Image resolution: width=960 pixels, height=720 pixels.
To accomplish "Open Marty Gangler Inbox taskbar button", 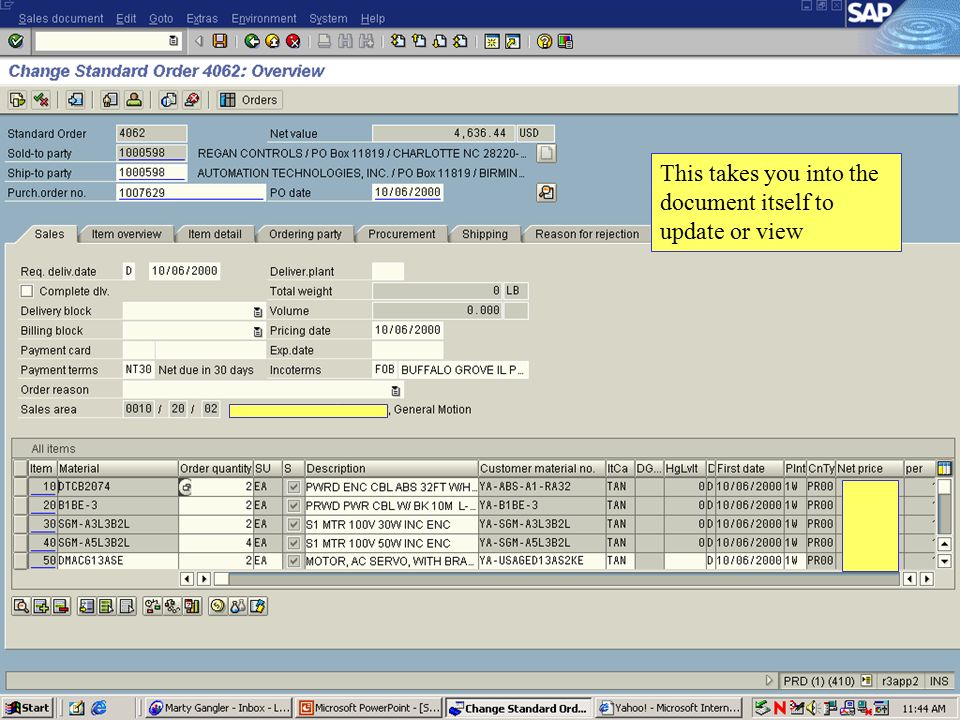I will point(219,708).
